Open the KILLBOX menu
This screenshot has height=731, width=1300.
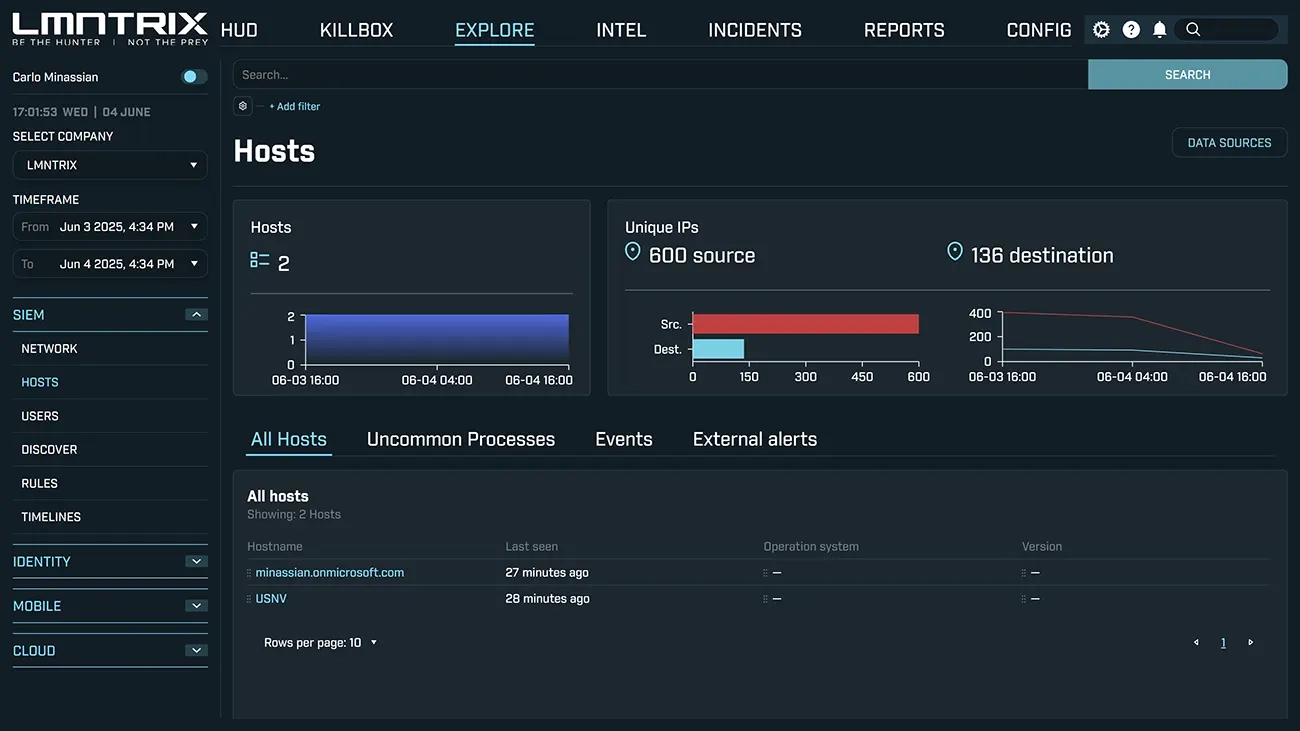coord(356,30)
